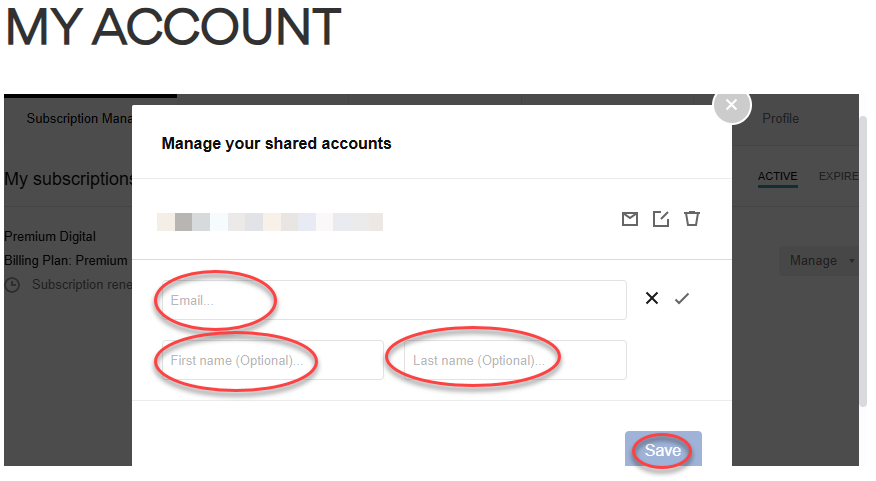Viewport: 876px width, 481px height.
Task: Focus the Email input field
Action: [394, 300]
